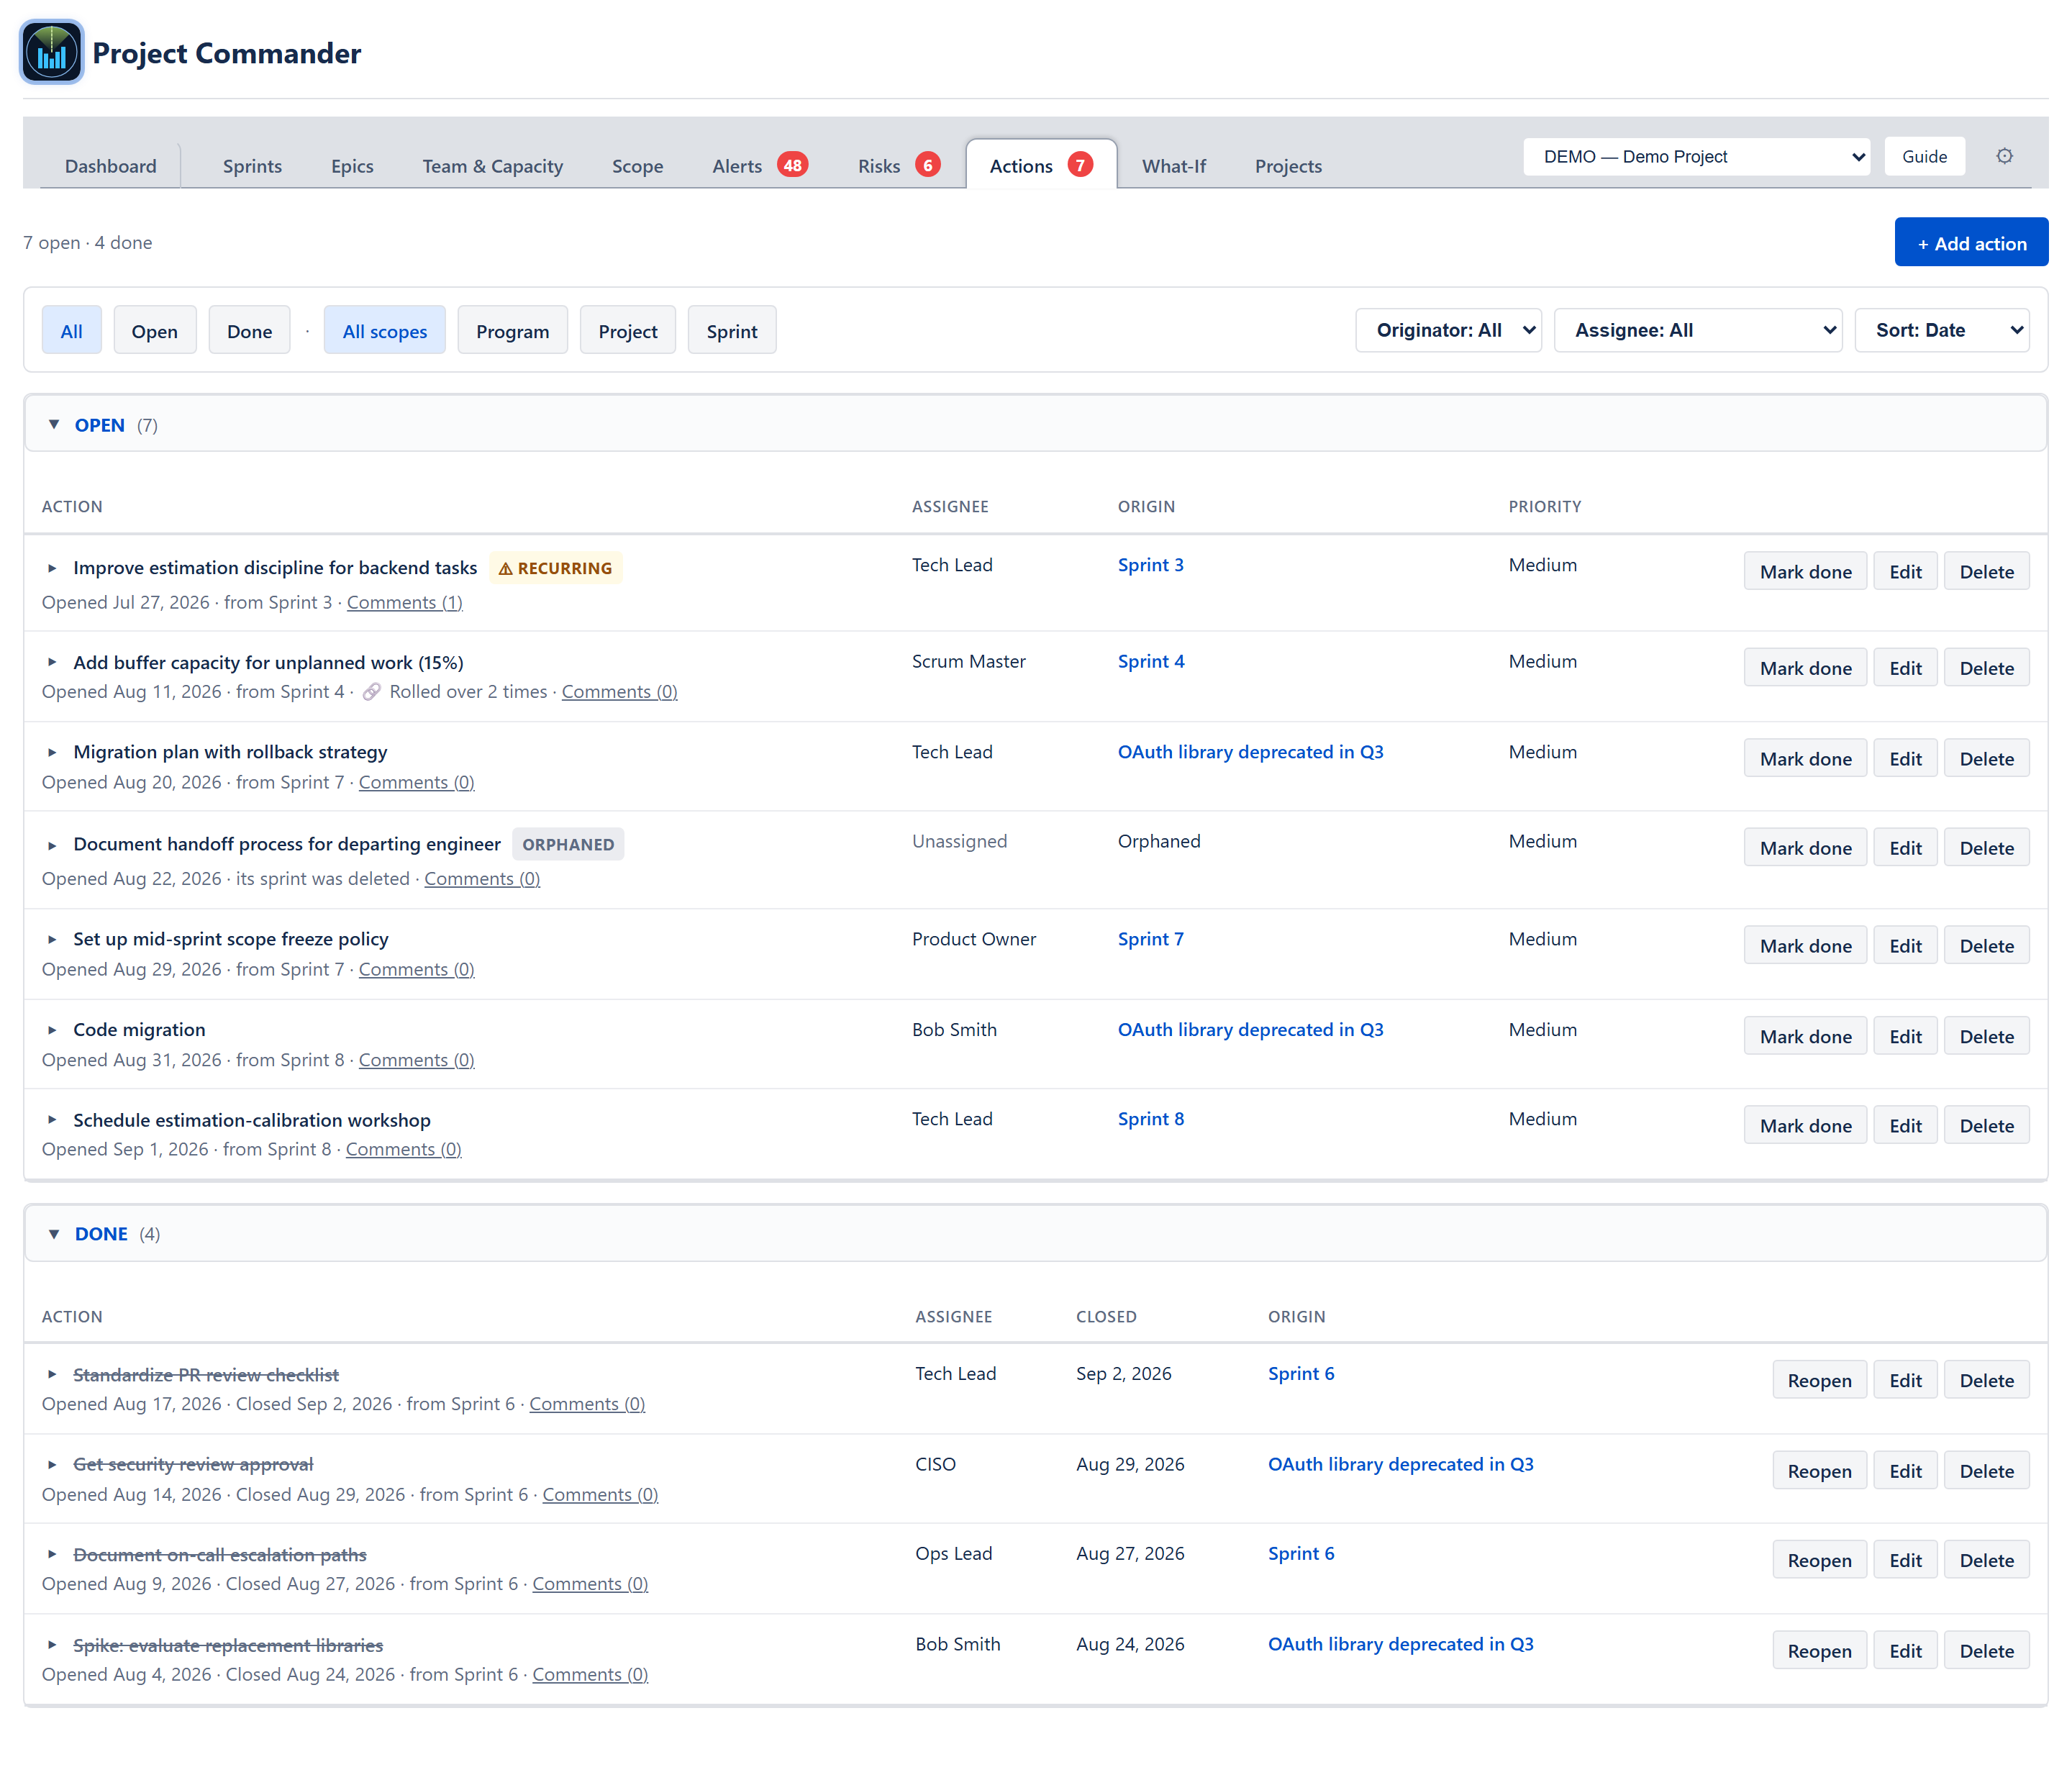Expand Add buffer capacity row

coord(52,663)
